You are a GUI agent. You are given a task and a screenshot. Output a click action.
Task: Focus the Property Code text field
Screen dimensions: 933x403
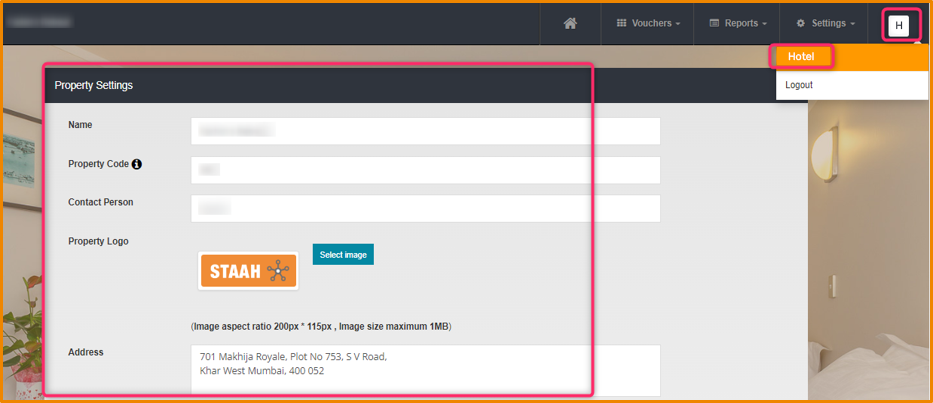coord(425,170)
